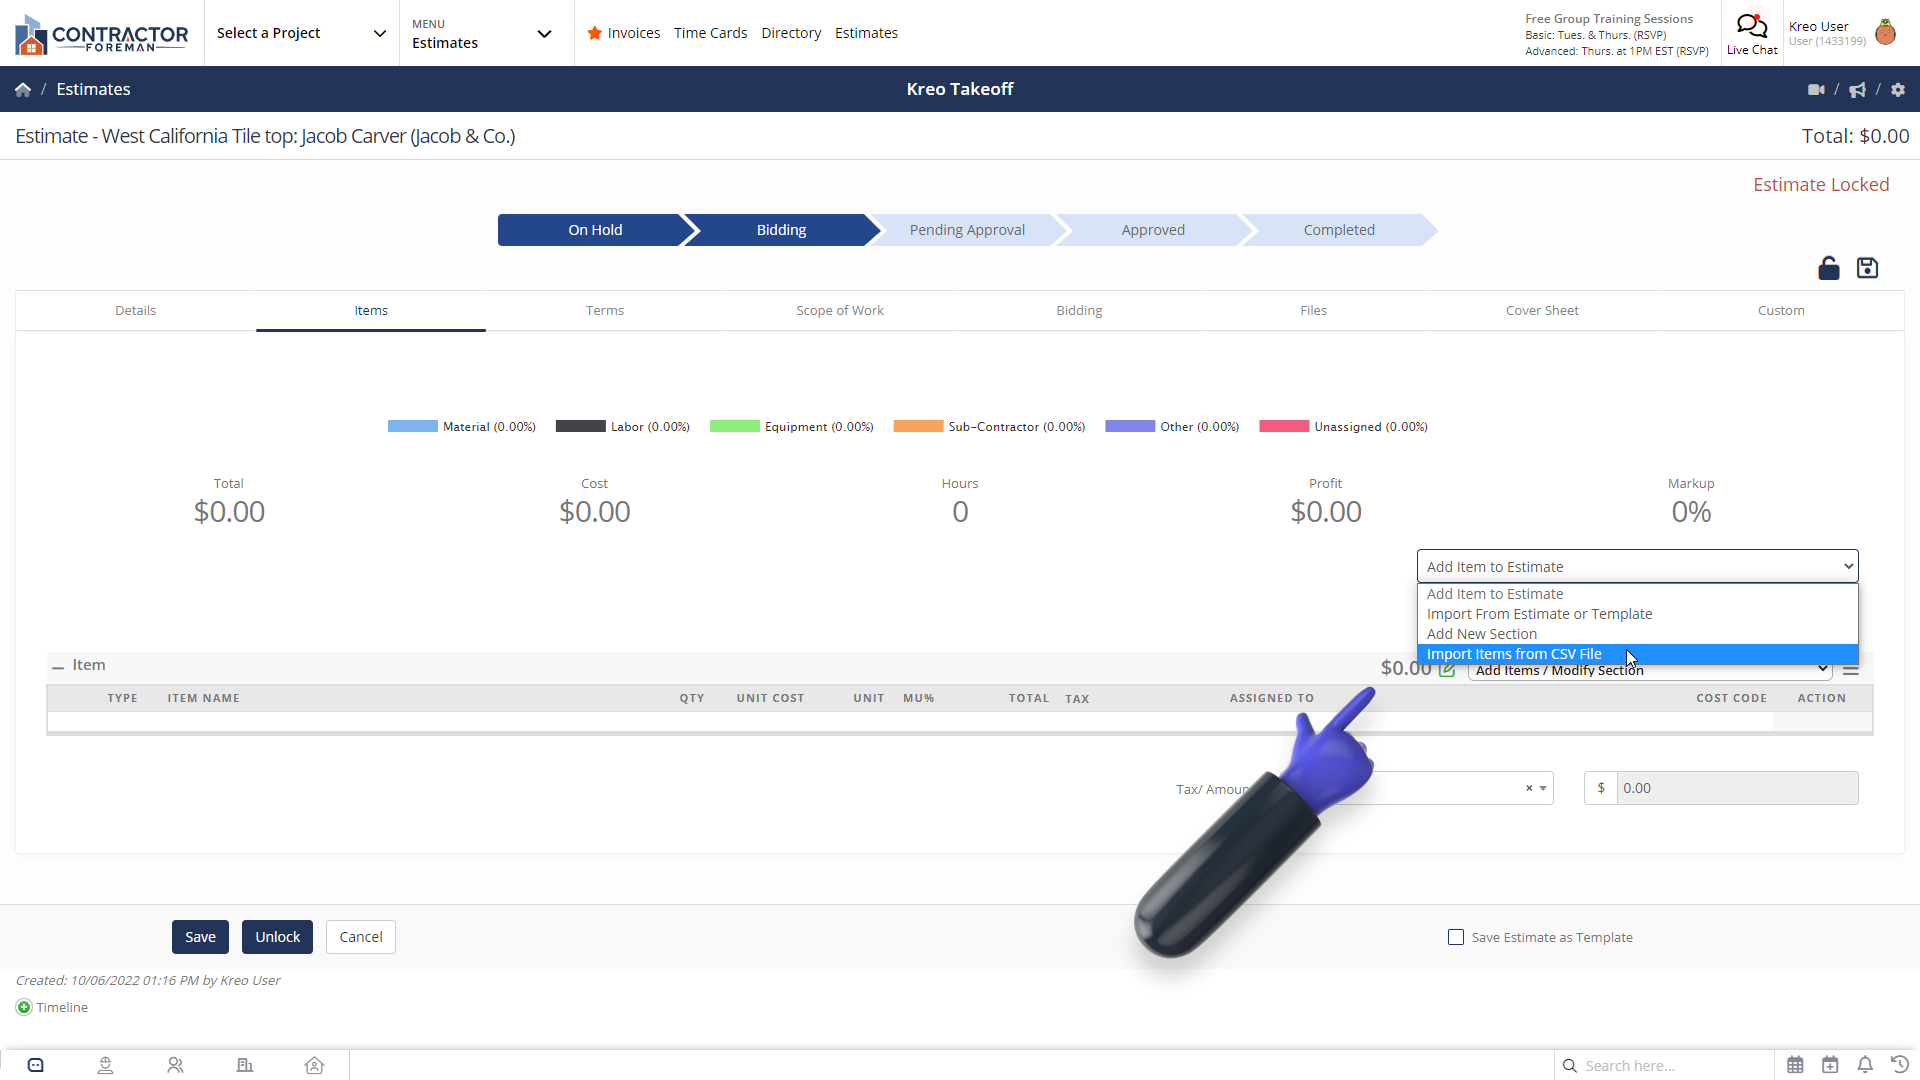Switch to the Cover Sheet tab
This screenshot has height=1080, width=1920.
click(x=1542, y=311)
